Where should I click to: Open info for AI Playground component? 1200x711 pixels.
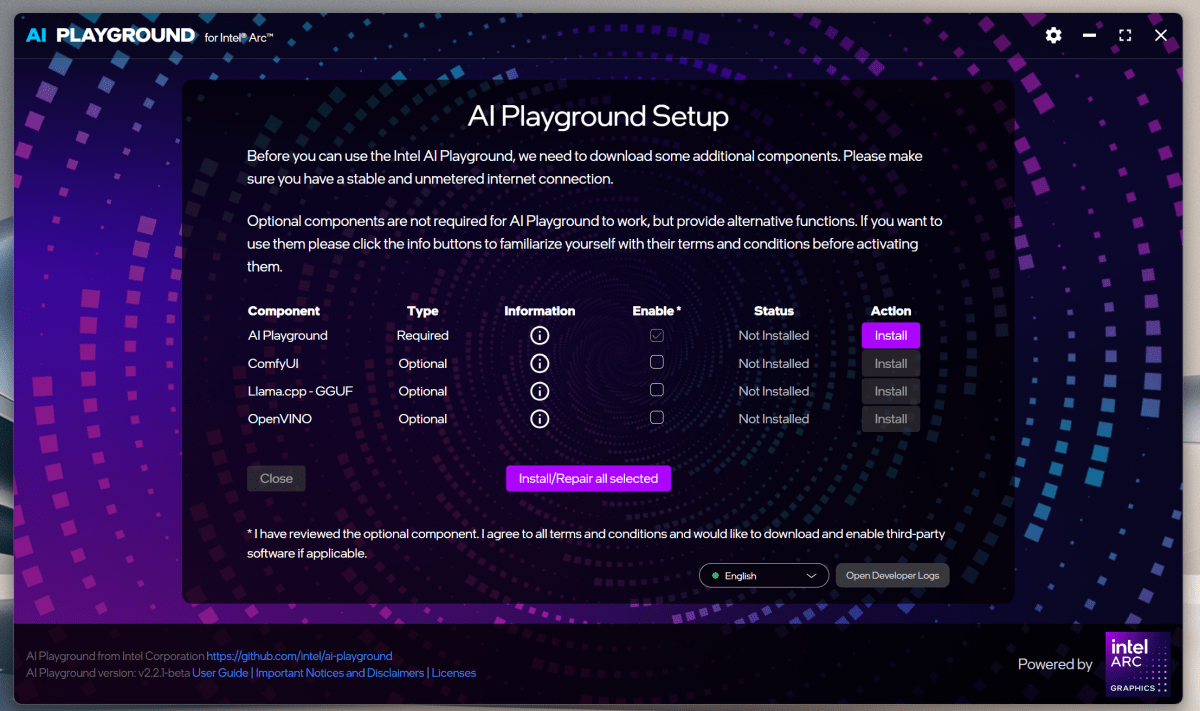coord(540,336)
